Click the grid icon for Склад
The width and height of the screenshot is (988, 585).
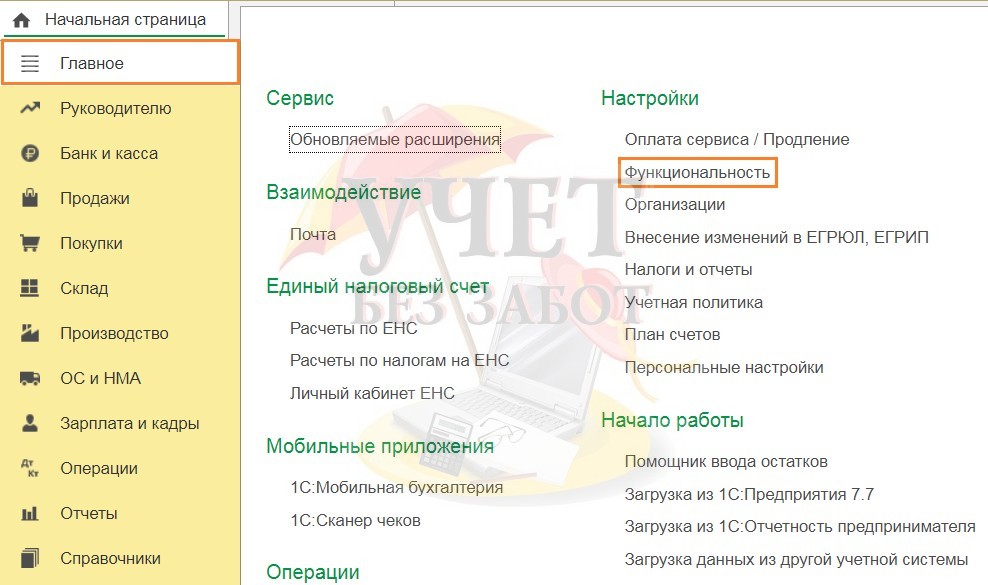(x=30, y=288)
